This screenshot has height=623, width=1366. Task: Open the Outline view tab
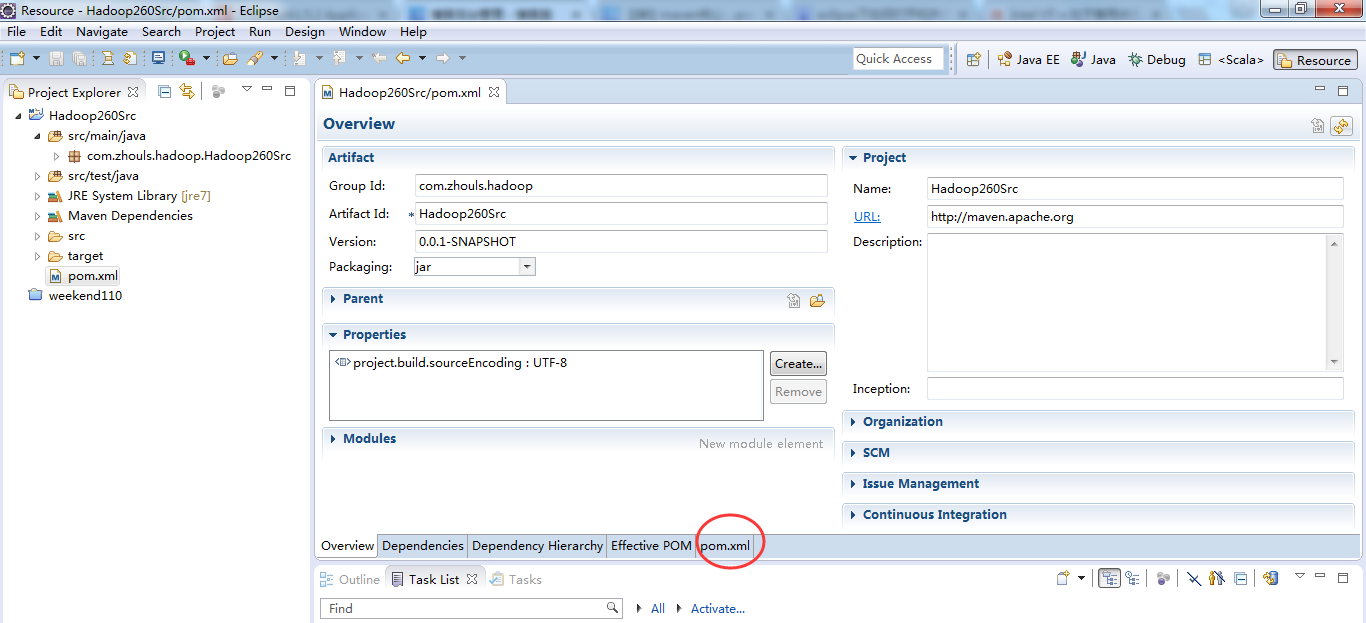pos(350,579)
